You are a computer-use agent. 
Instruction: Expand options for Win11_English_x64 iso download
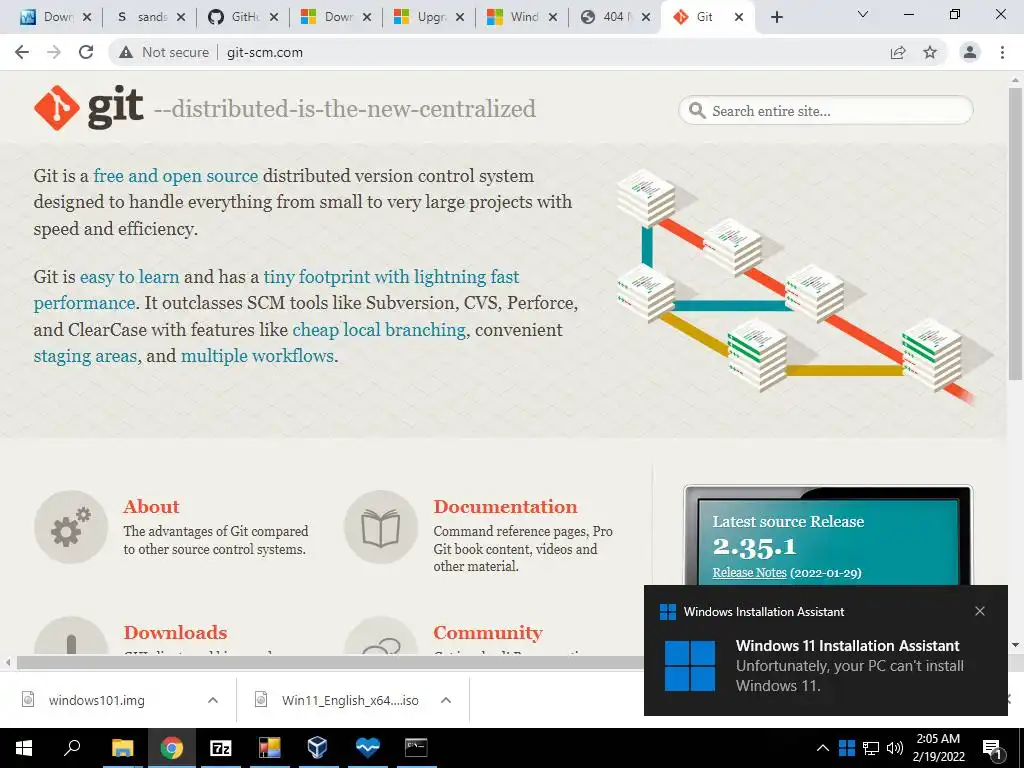click(446, 700)
